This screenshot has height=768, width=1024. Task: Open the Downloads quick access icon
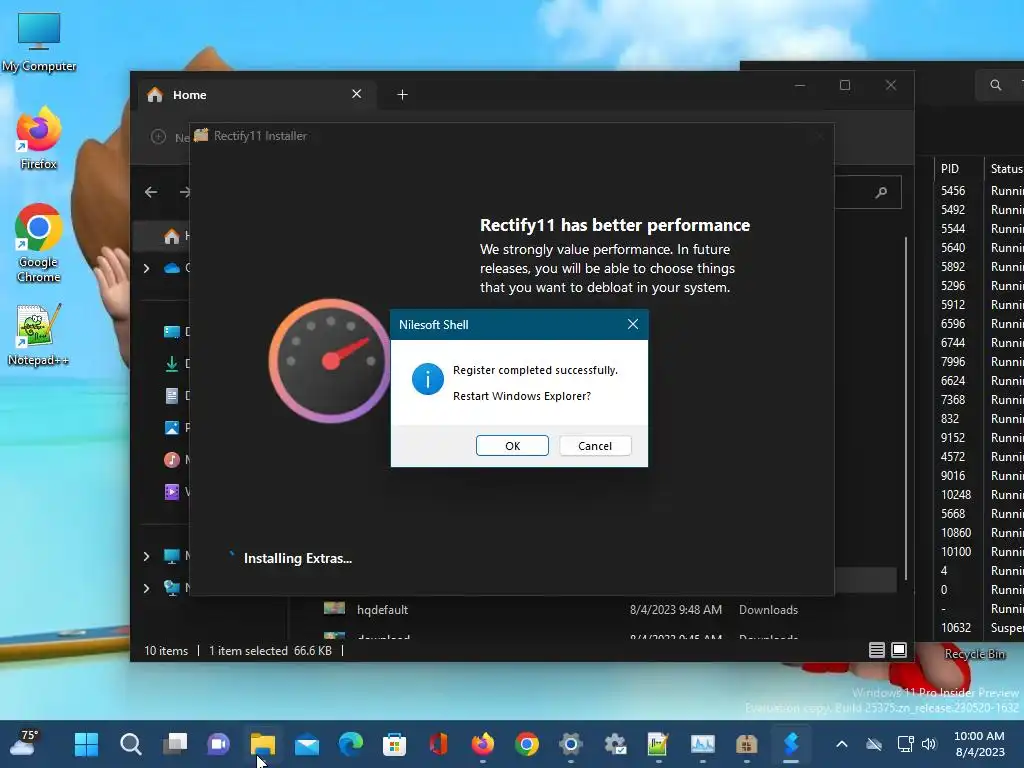(x=172, y=364)
